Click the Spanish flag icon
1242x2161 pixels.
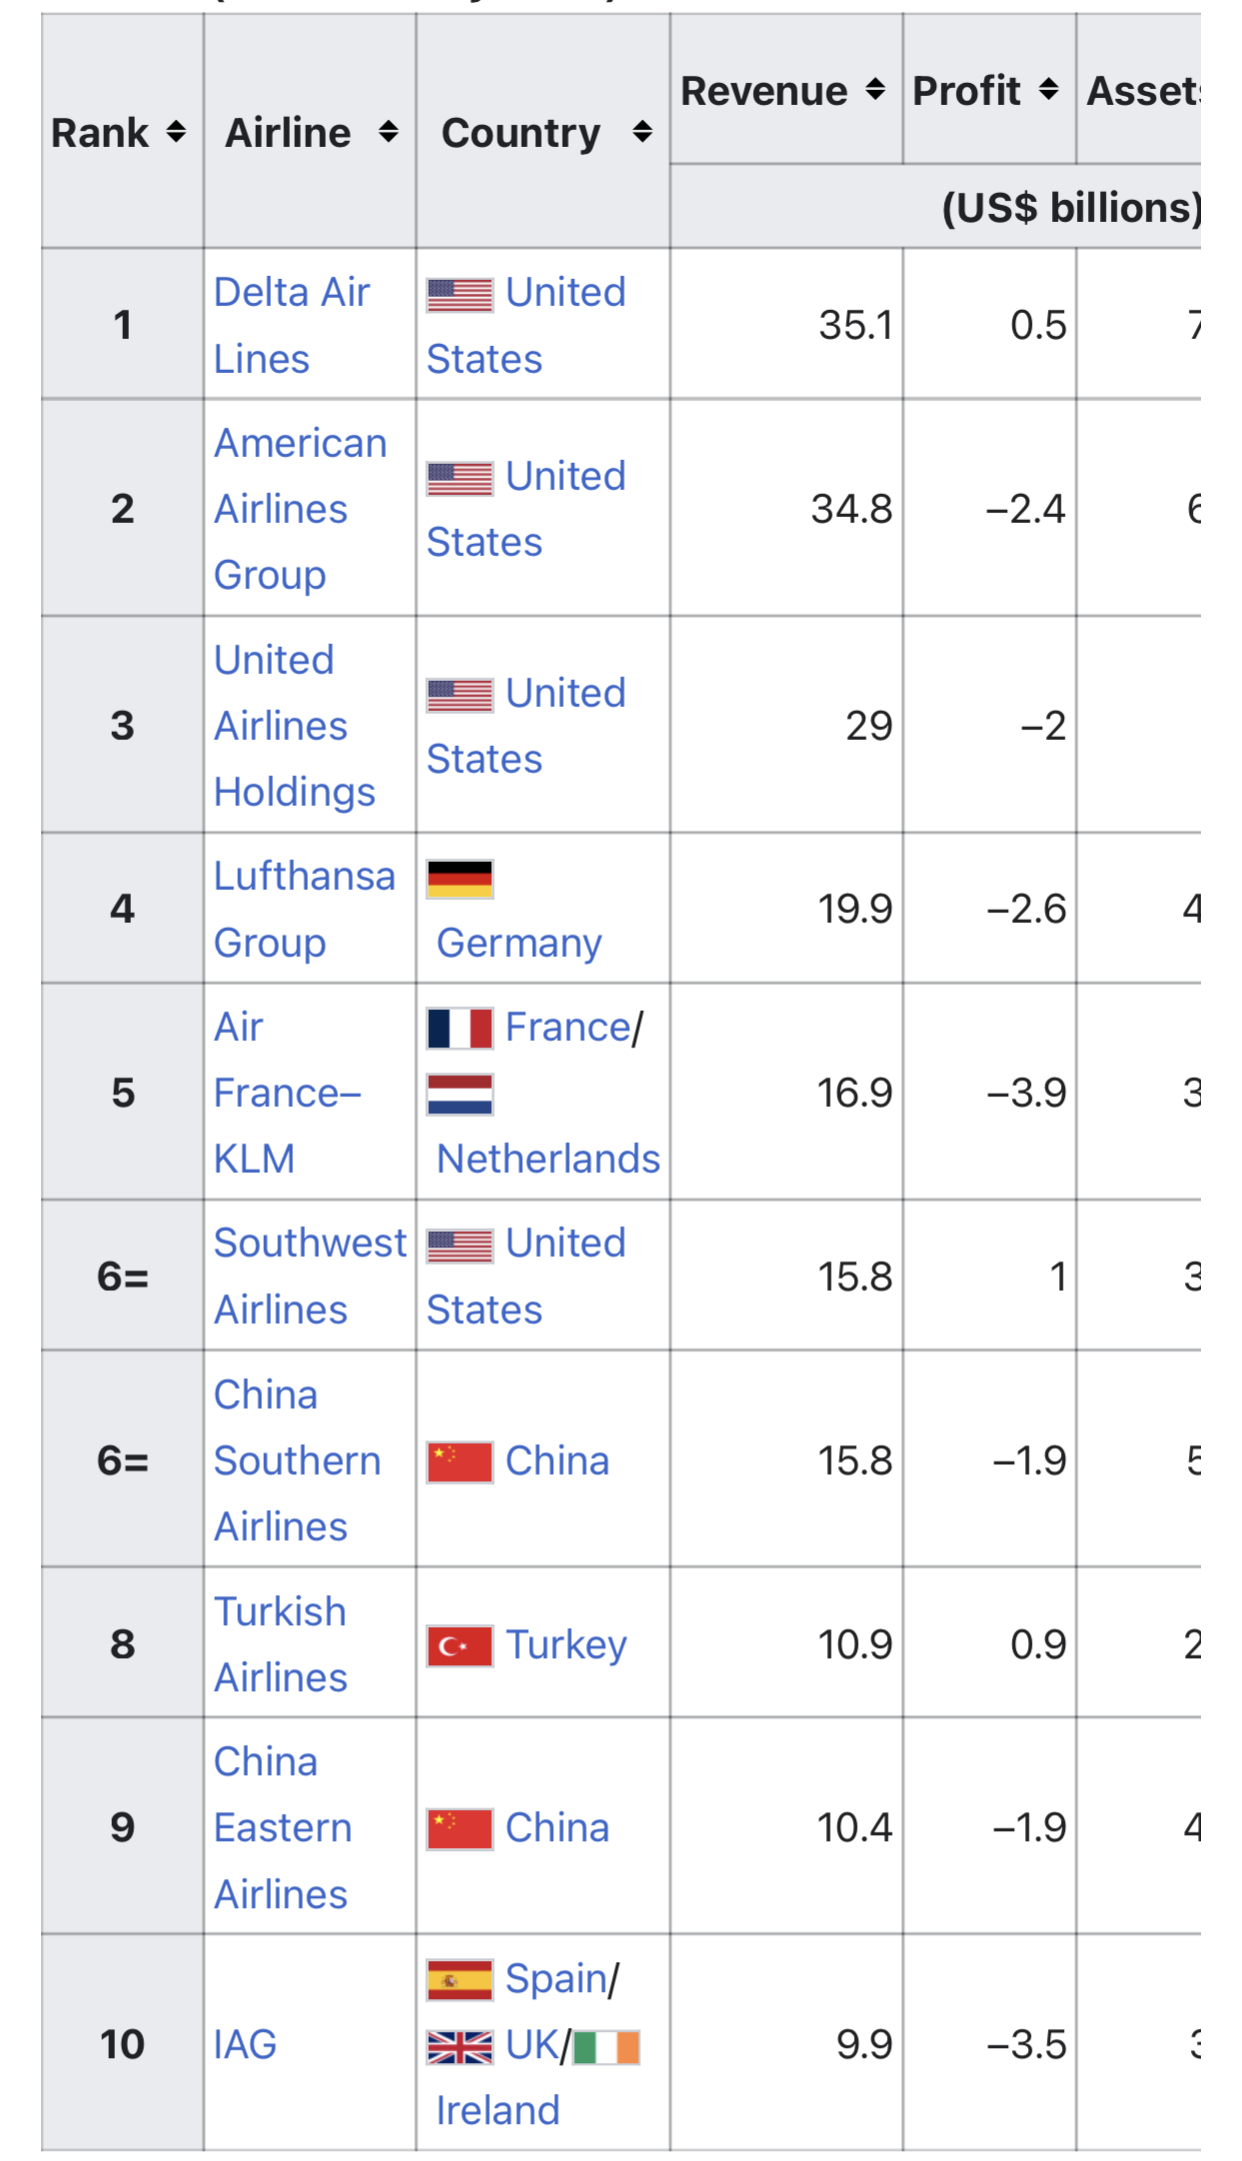pyautogui.click(x=460, y=1979)
